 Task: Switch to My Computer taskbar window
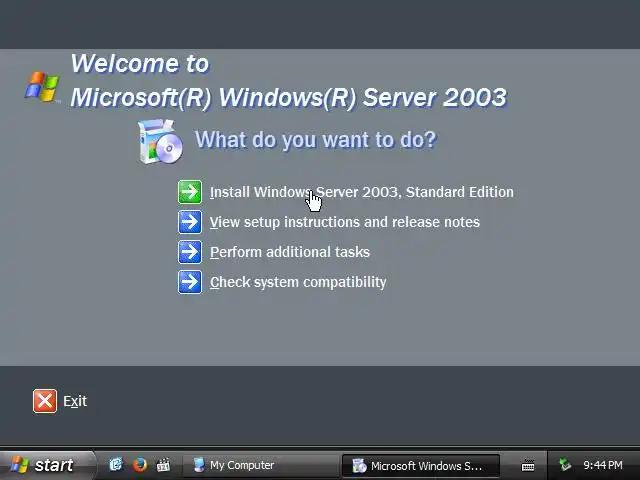(x=260, y=465)
